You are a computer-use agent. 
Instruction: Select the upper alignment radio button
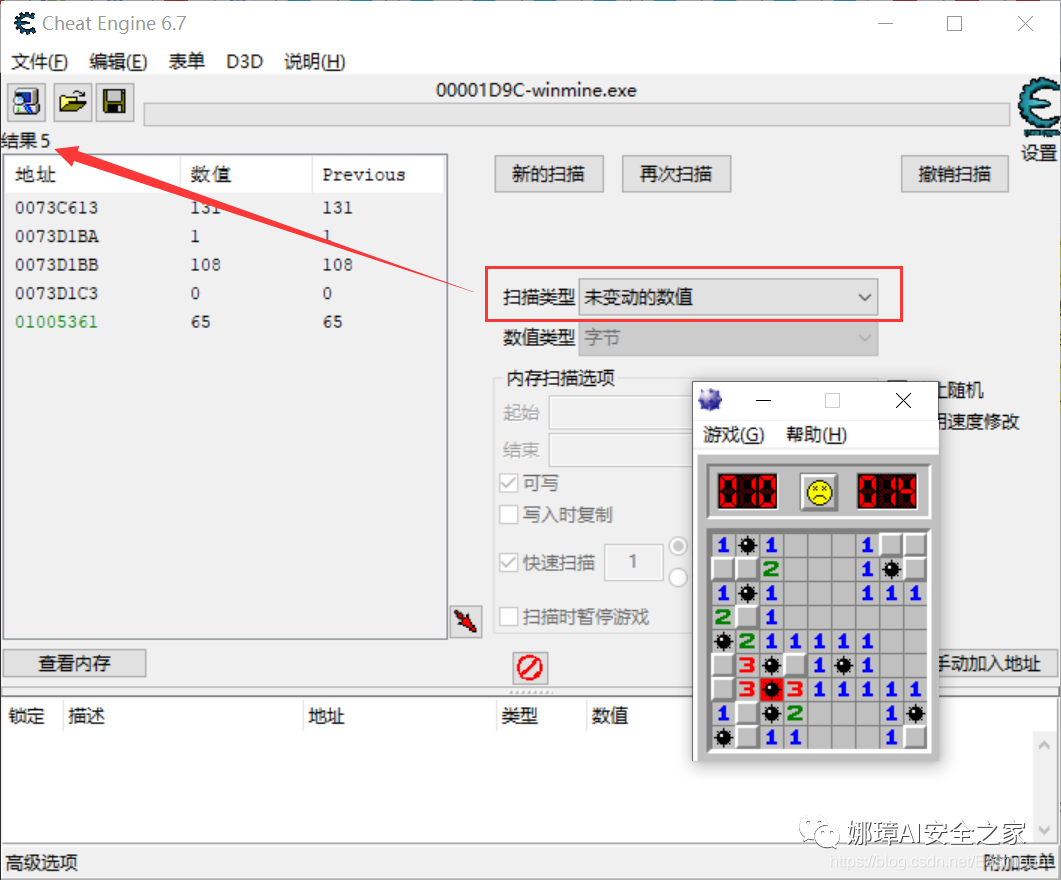(x=678, y=546)
